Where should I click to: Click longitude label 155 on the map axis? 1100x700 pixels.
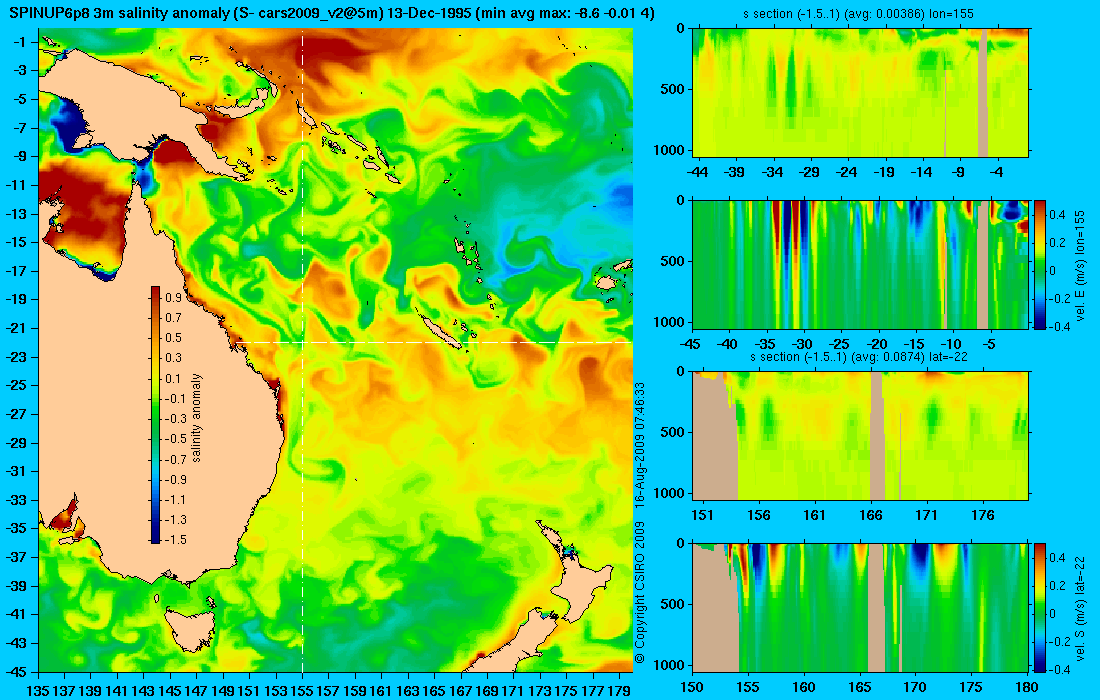click(302, 690)
